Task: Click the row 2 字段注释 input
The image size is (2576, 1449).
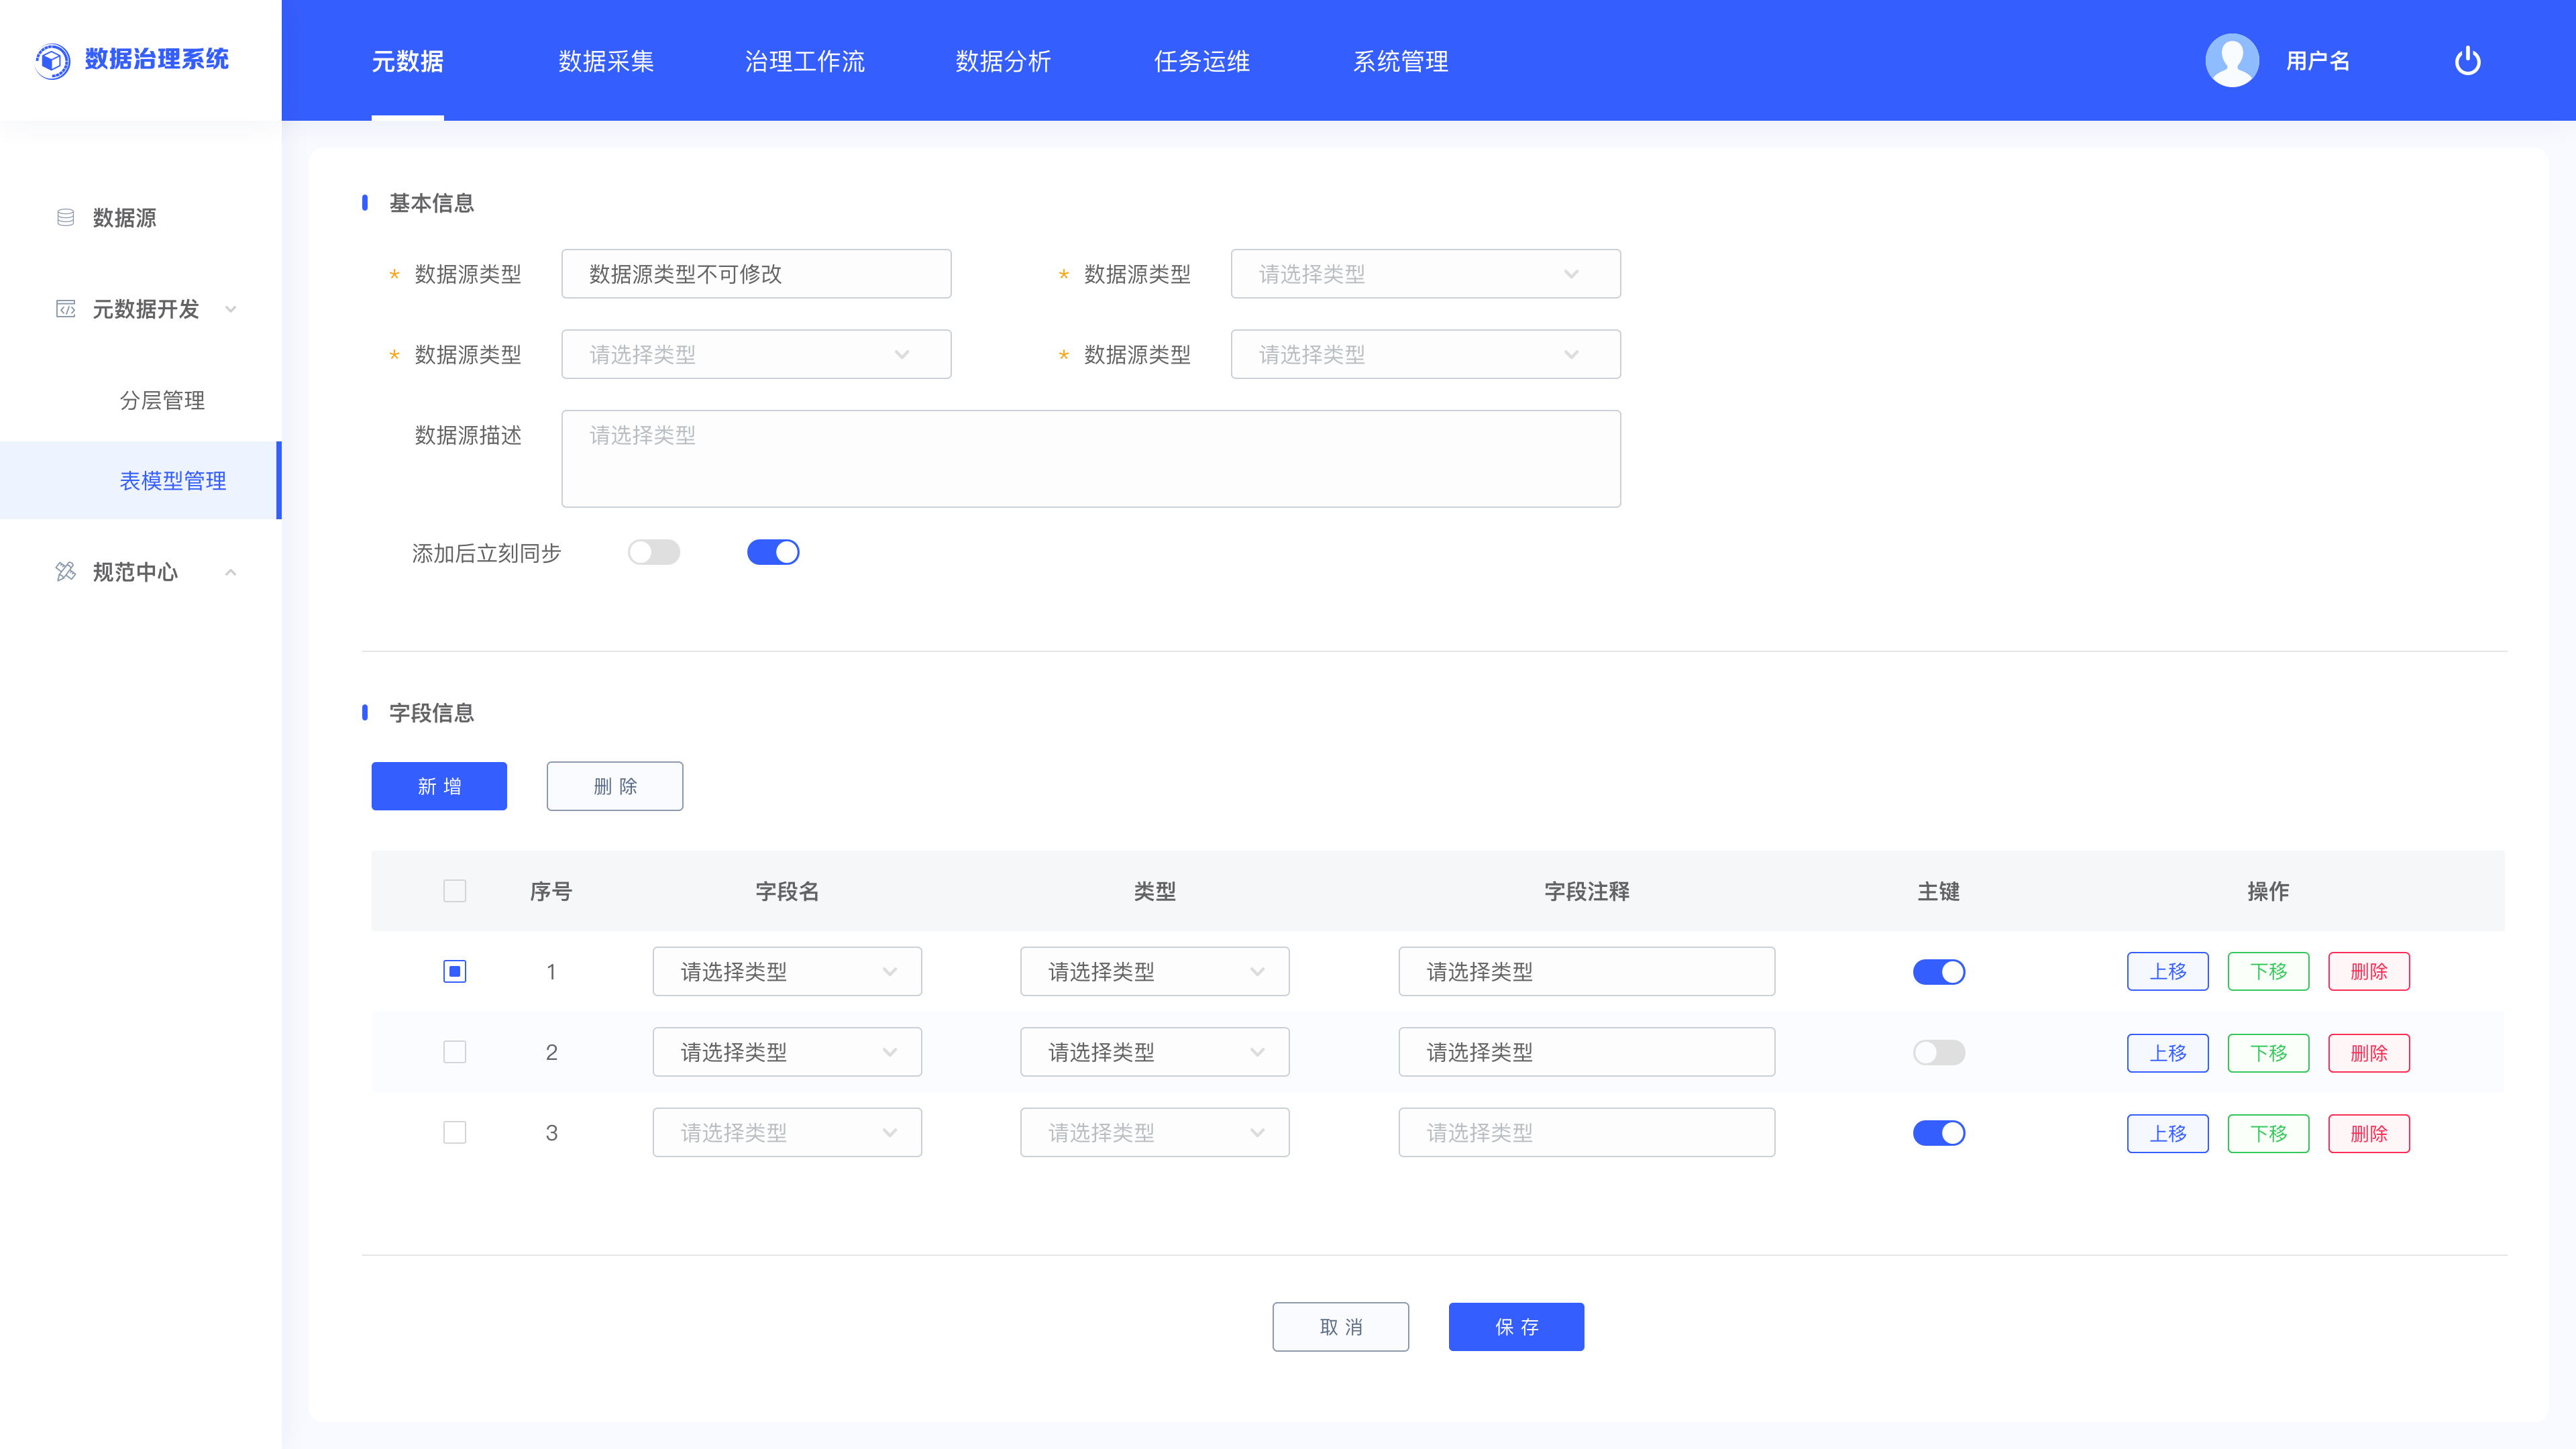Action: [x=1586, y=1051]
